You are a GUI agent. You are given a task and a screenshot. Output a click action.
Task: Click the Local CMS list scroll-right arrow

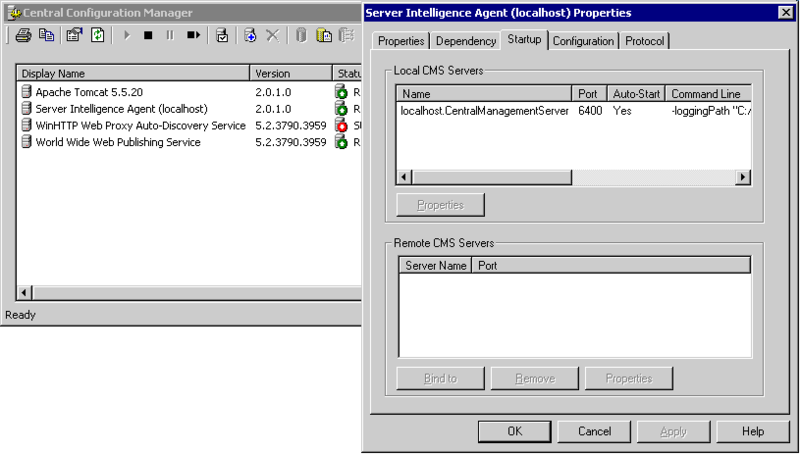point(743,177)
